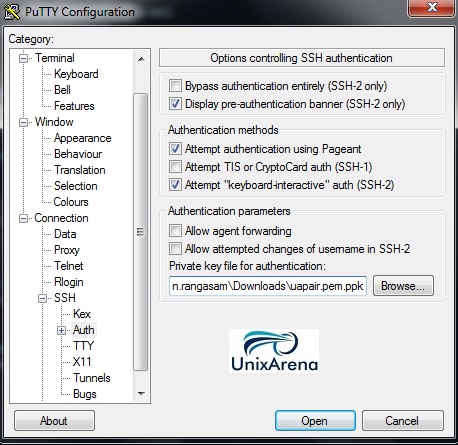Click the About button

coord(54,421)
